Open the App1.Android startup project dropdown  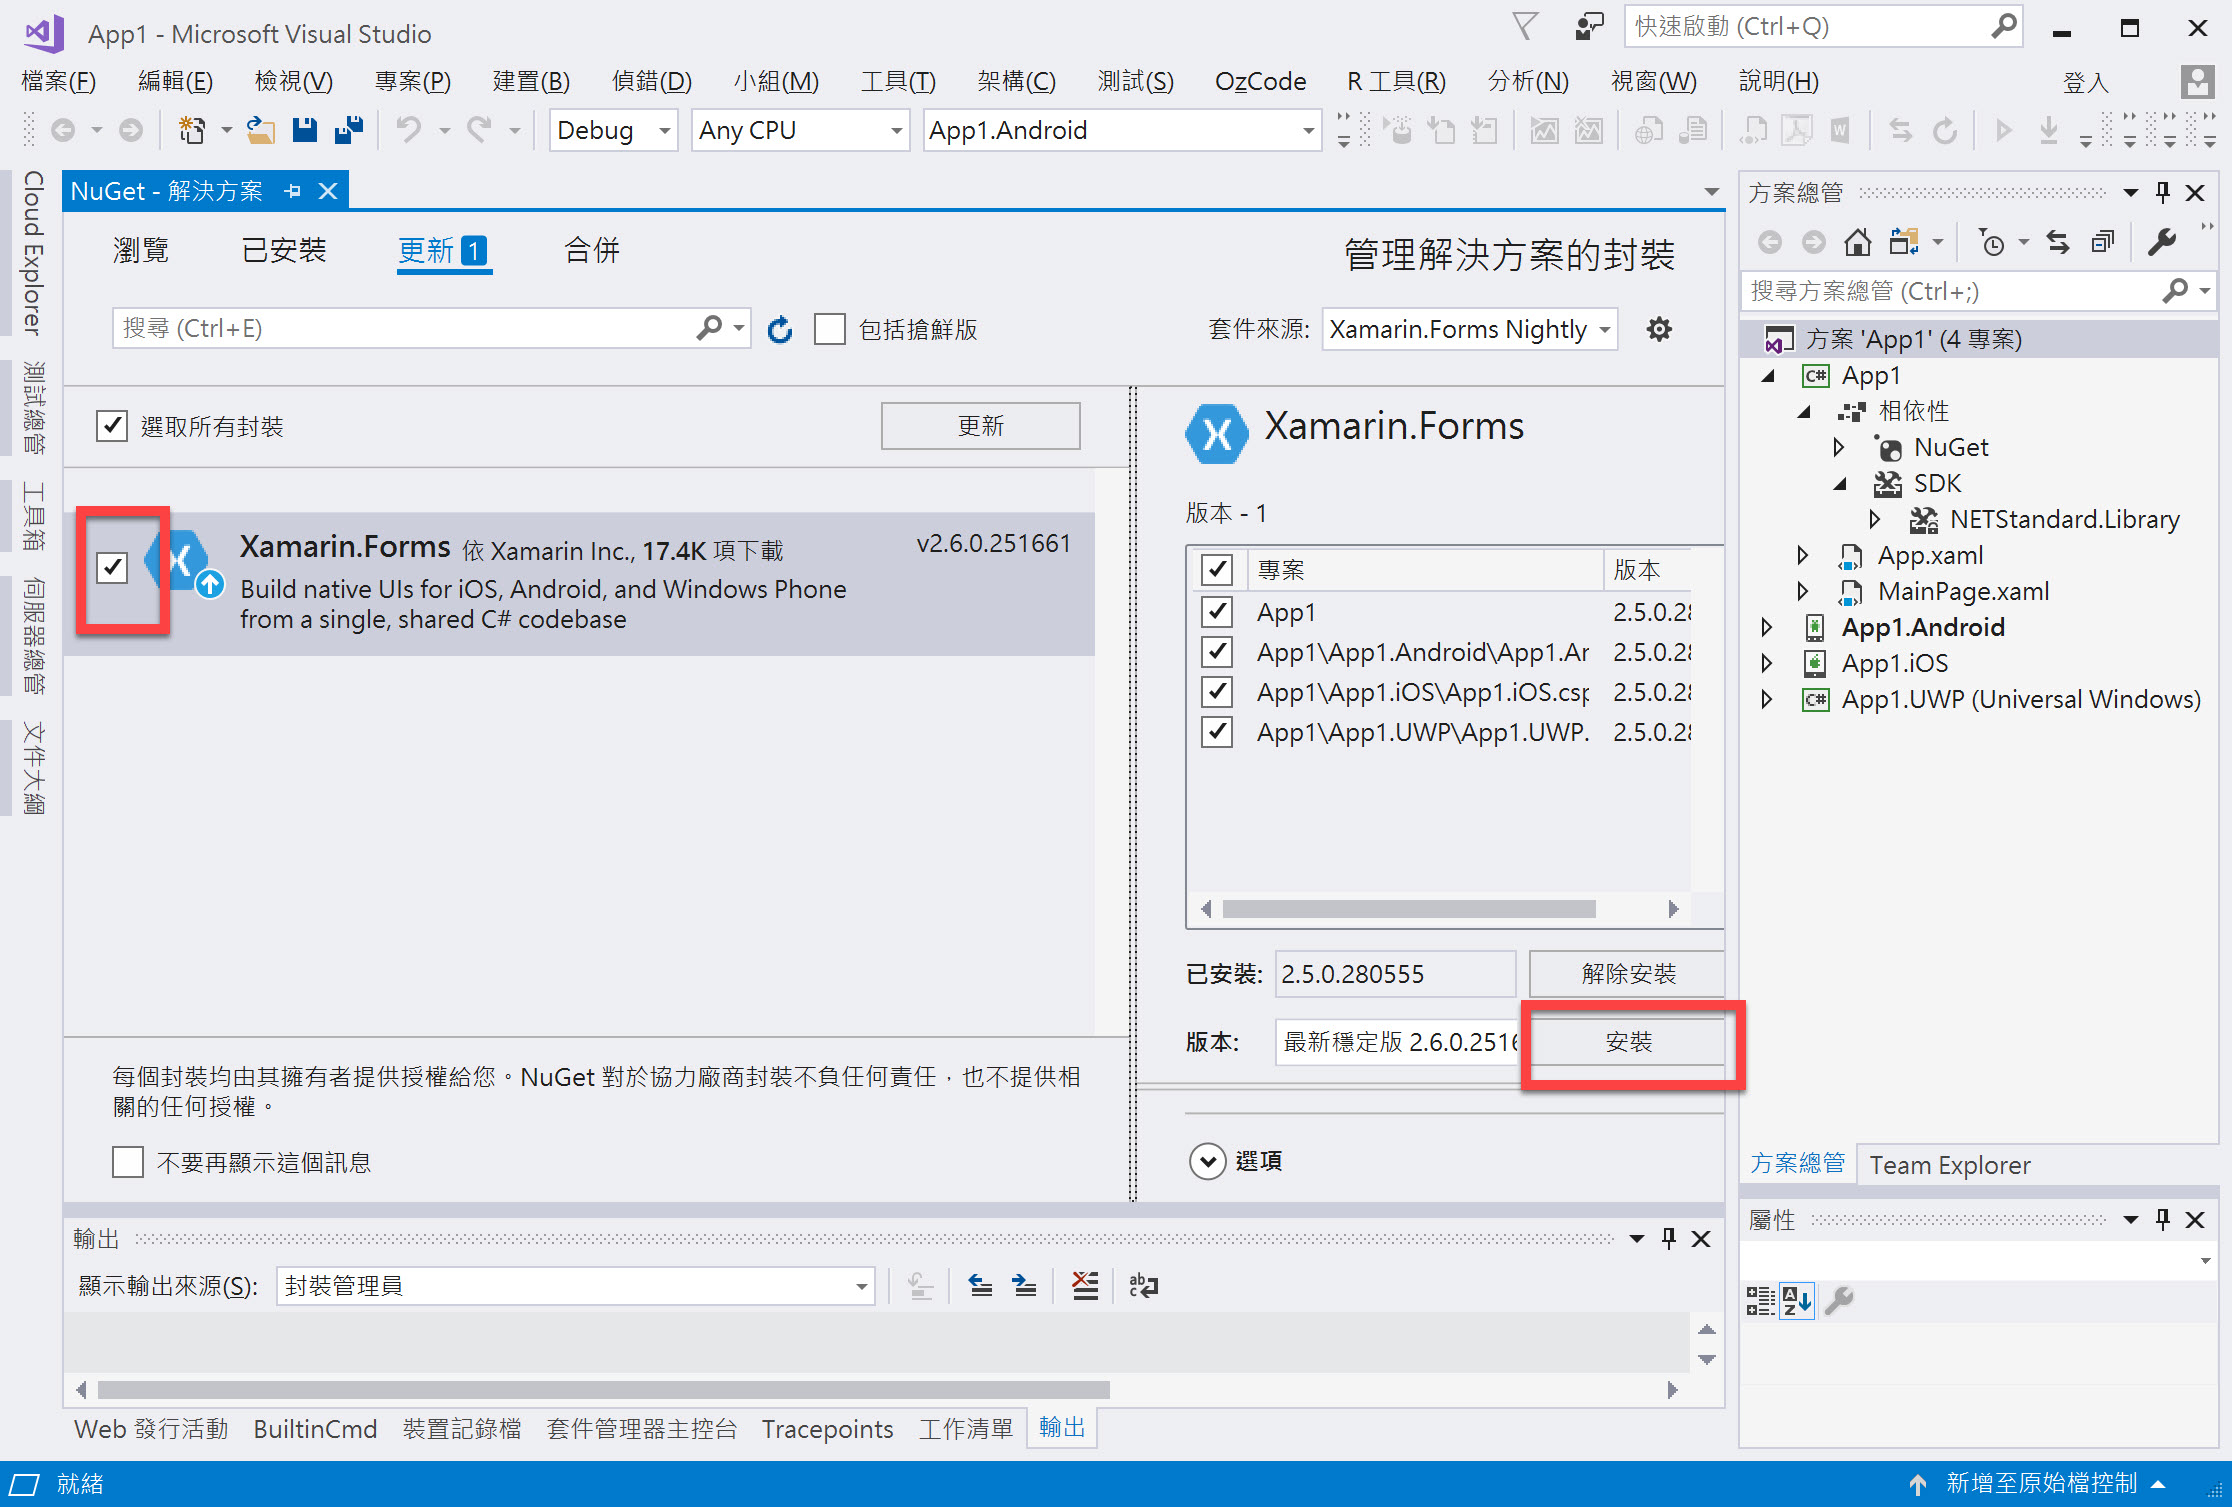(x=1122, y=130)
